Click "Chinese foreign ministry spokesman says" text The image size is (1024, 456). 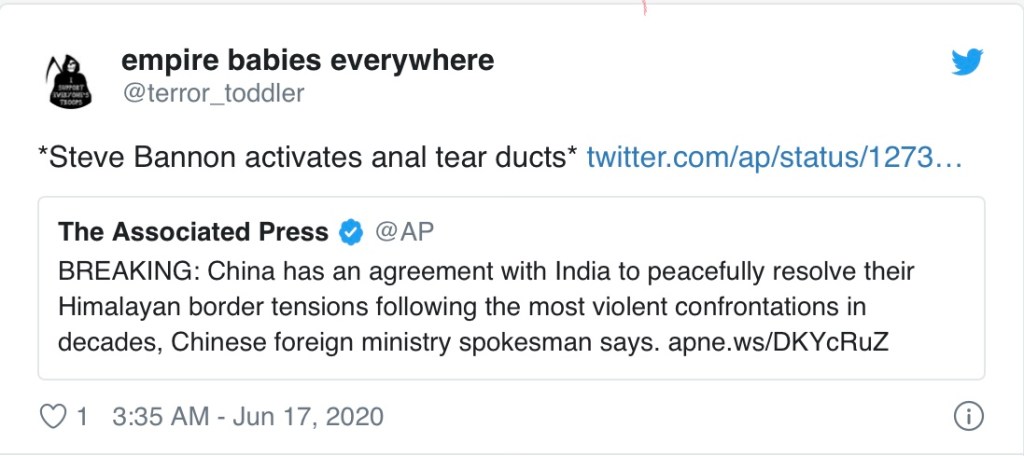(404, 340)
